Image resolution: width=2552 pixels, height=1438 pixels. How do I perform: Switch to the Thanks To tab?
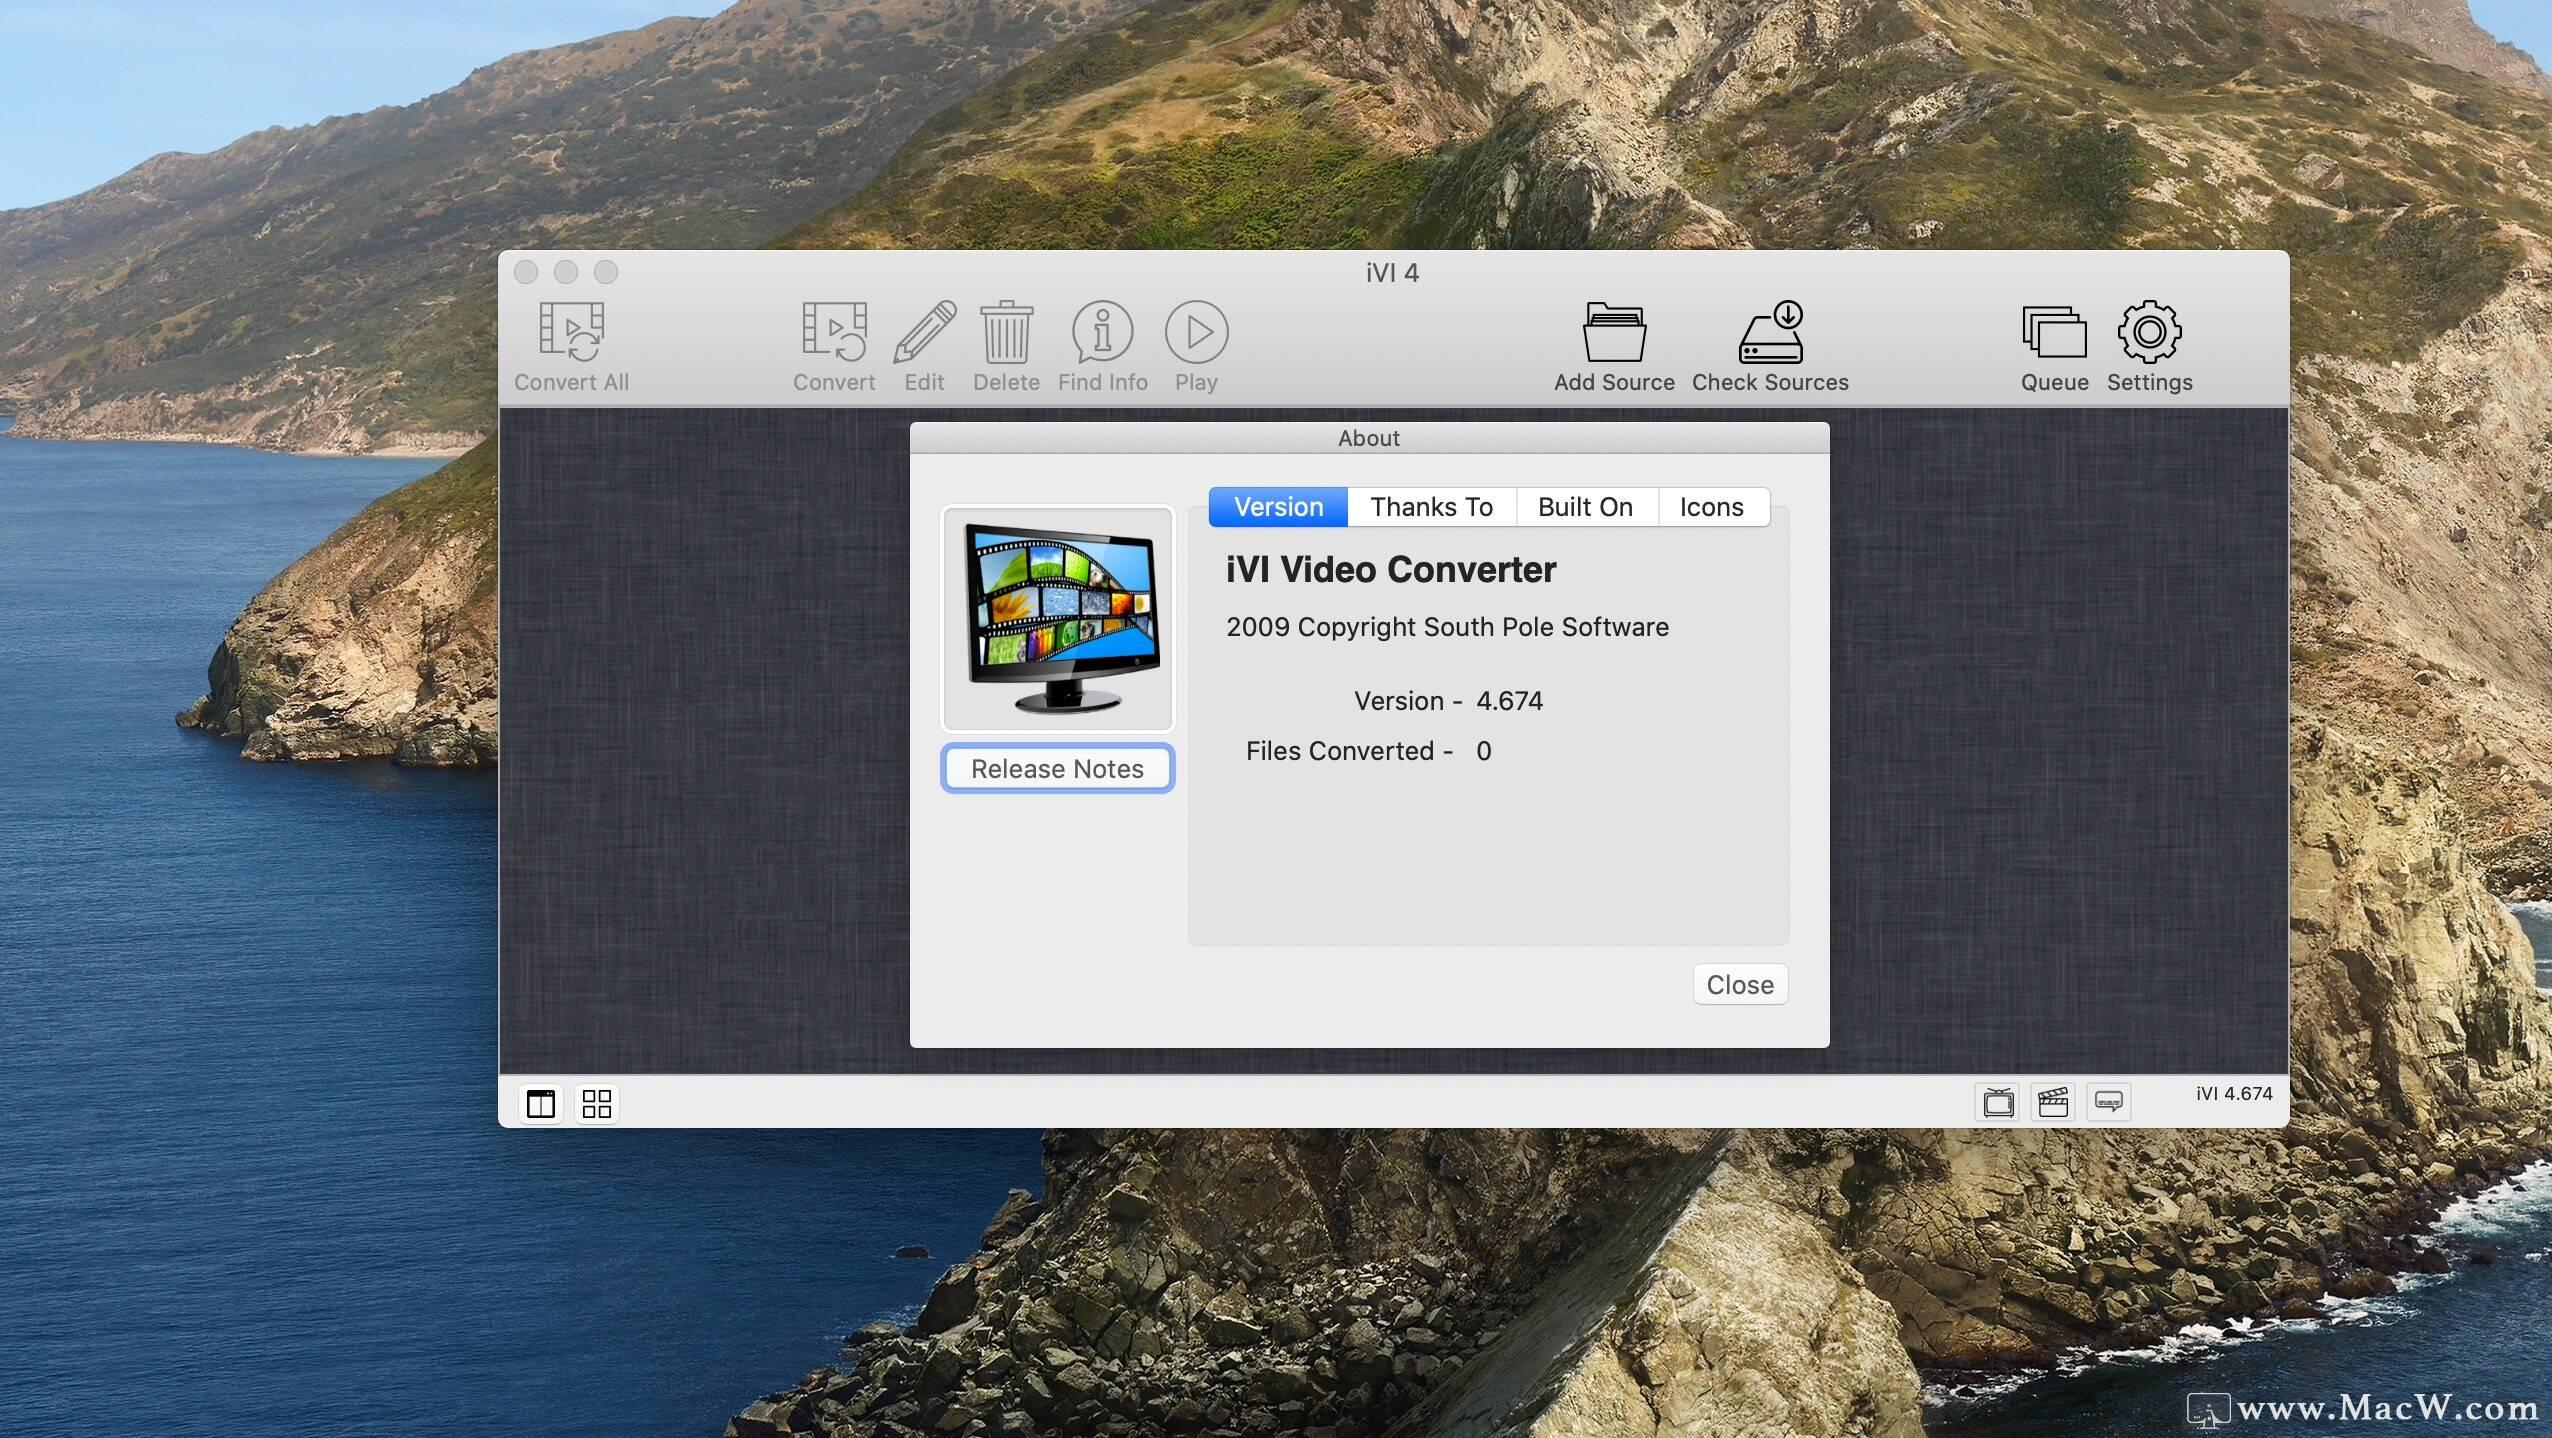pos(1431,507)
